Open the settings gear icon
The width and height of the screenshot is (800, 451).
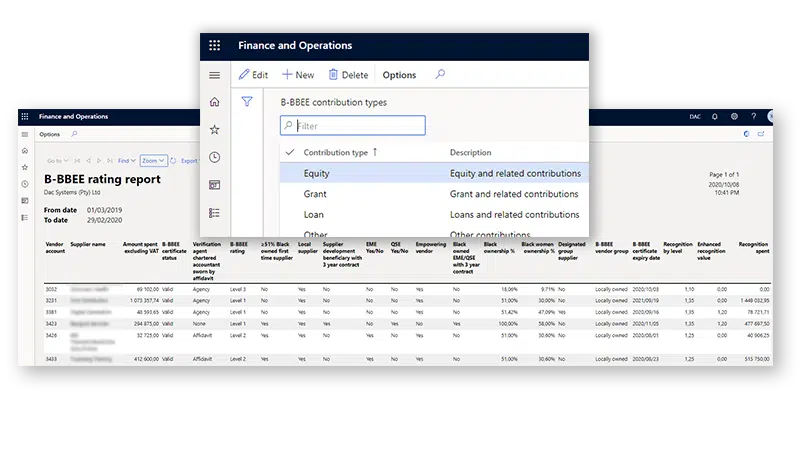tap(734, 117)
